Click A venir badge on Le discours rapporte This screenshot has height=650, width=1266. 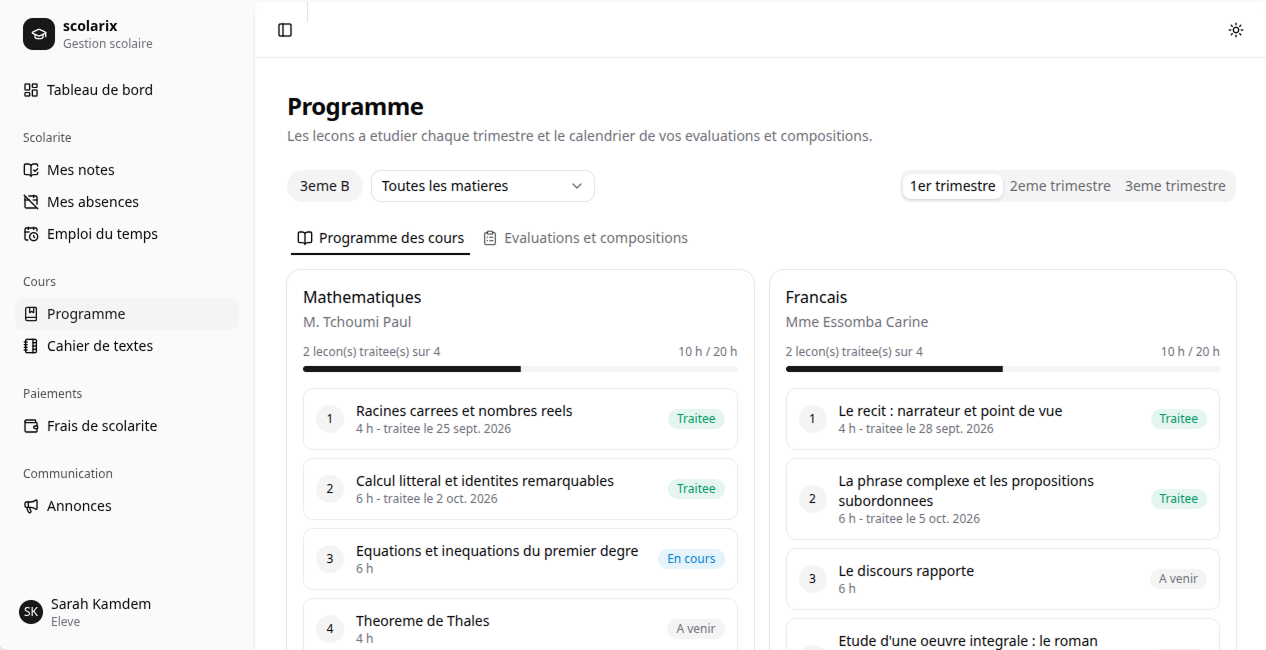[1178, 579]
